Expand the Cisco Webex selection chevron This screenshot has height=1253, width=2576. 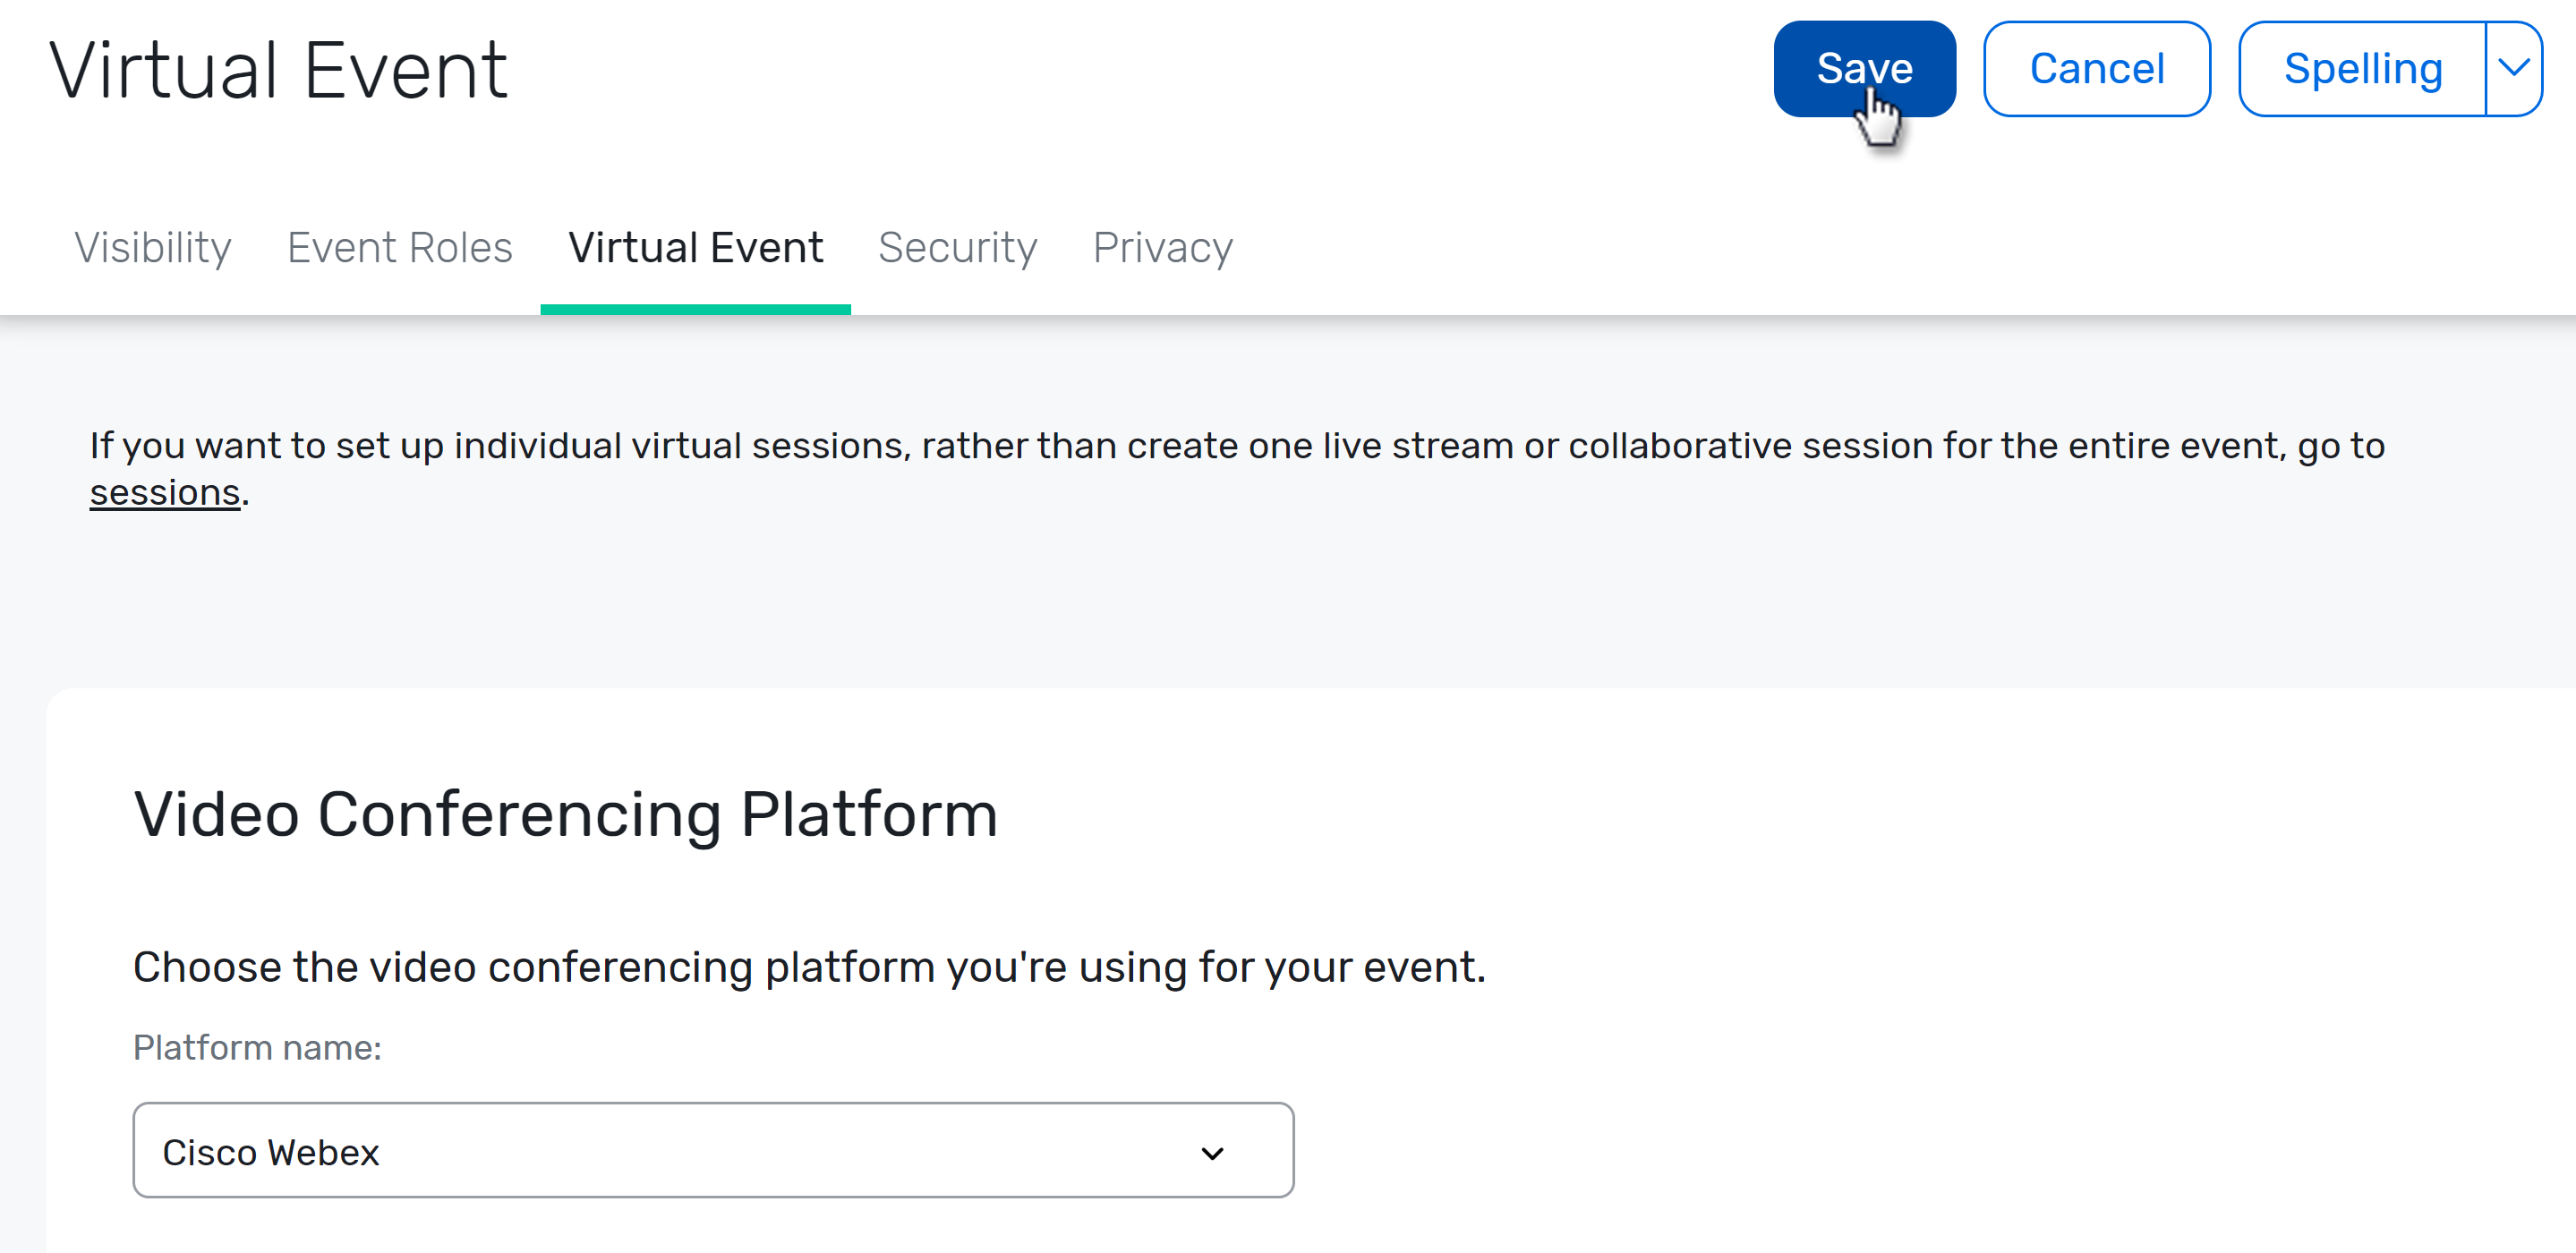(1212, 1151)
